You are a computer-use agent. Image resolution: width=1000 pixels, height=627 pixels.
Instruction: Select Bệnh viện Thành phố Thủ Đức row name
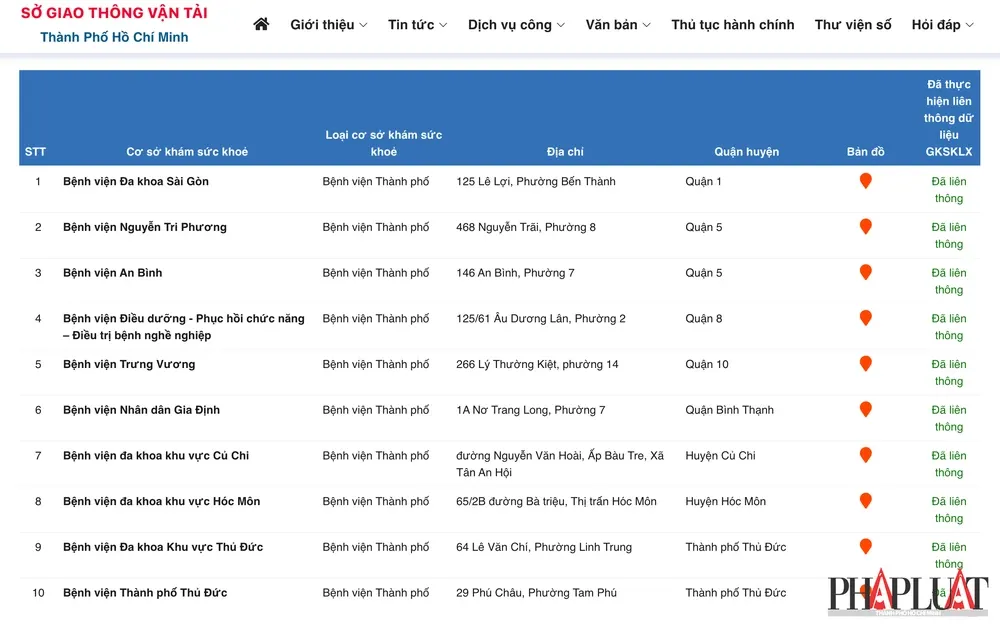(145, 593)
